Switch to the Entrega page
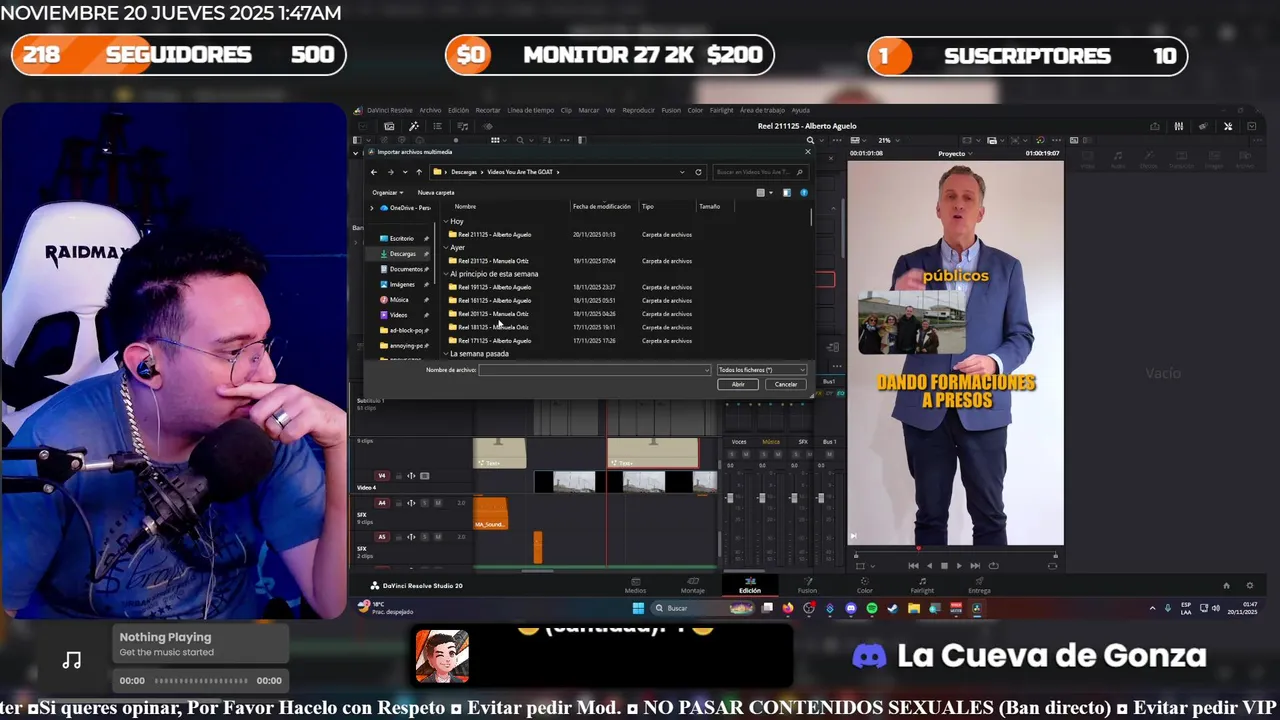1280x720 pixels. pos(979,585)
